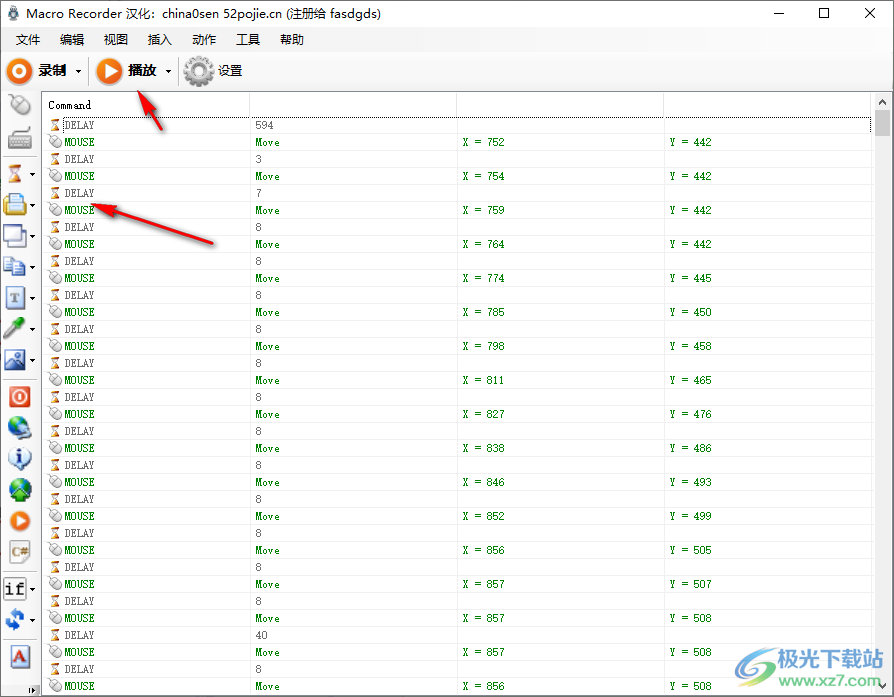Click the globe with green upload arrow
The width and height of the screenshot is (894, 697).
pos(20,489)
